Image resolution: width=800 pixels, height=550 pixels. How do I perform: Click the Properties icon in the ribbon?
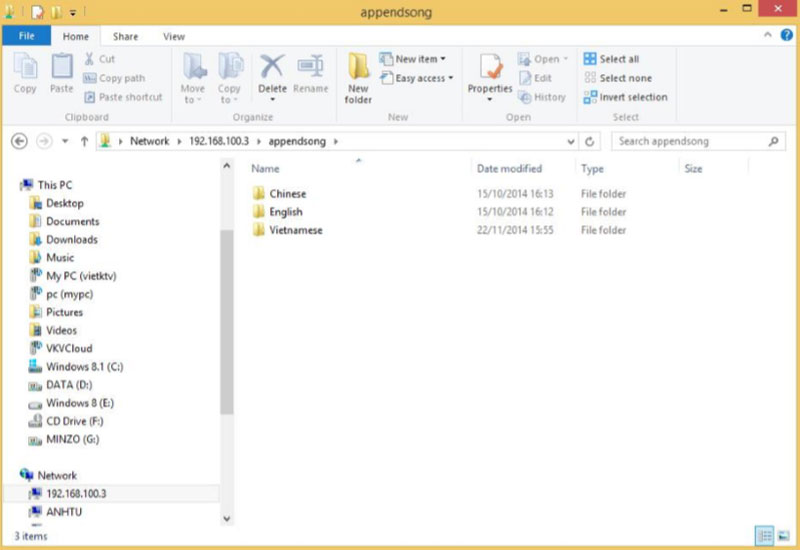490,68
